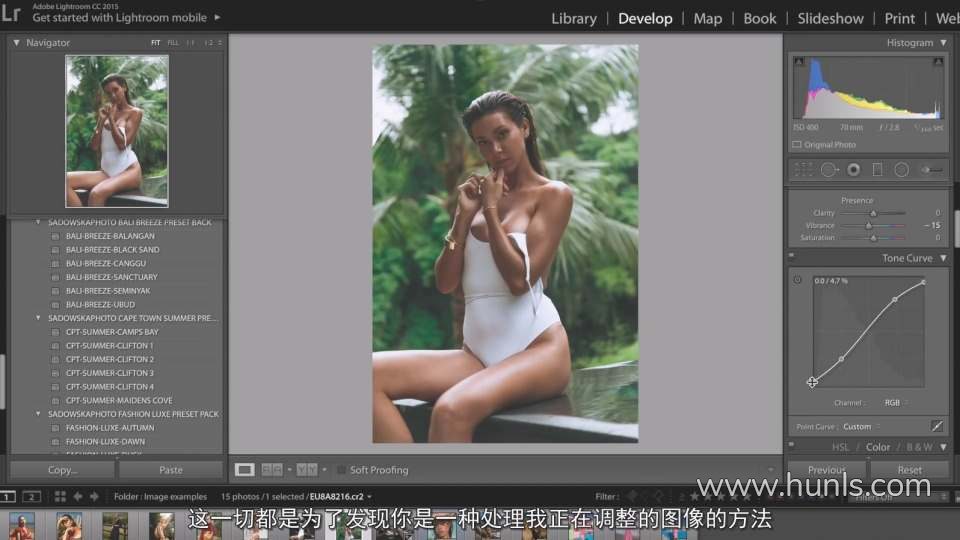The height and width of the screenshot is (540, 960).
Task: Toggle histogram highlight clipping indicator
Action: coord(937,61)
